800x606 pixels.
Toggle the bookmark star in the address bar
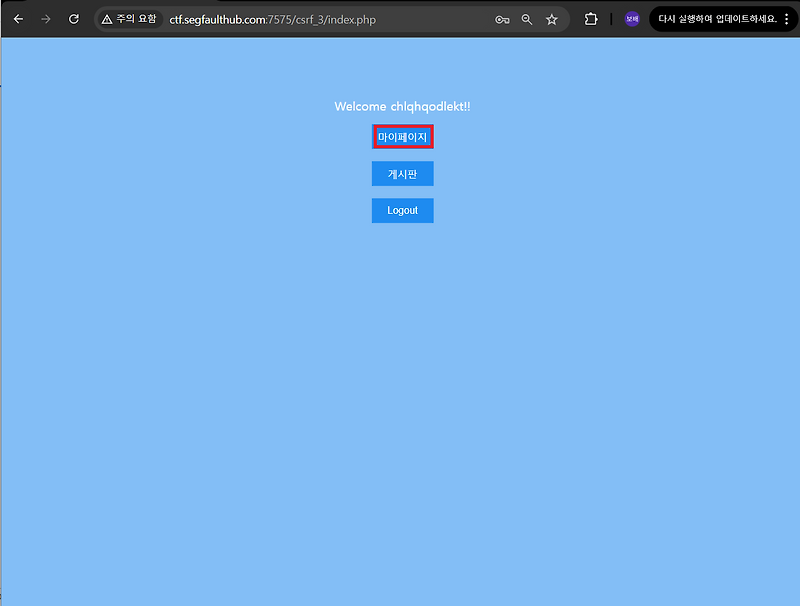click(552, 18)
